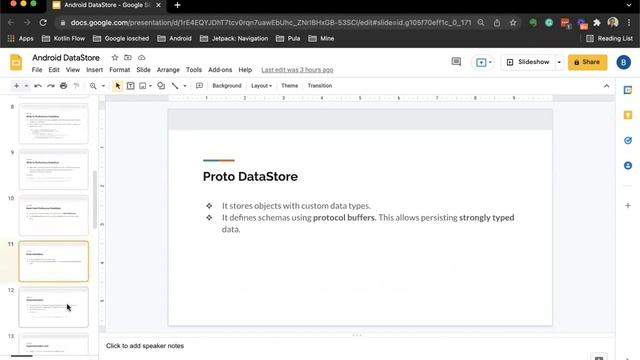Open insert image dropdown arrow
The height and width of the screenshot is (360, 640).
[x=150, y=86]
